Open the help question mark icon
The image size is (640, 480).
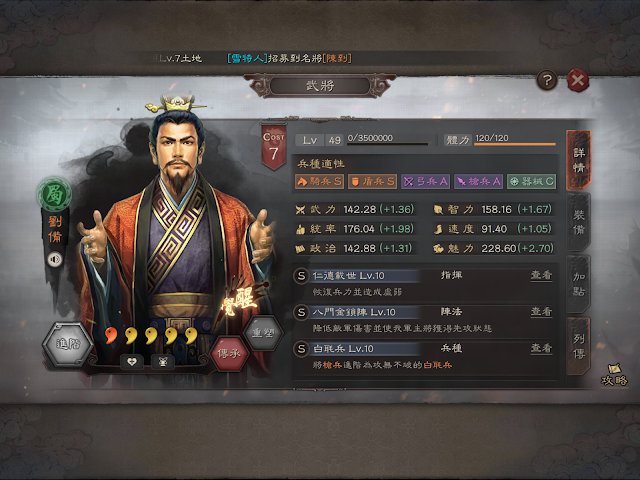[x=547, y=80]
